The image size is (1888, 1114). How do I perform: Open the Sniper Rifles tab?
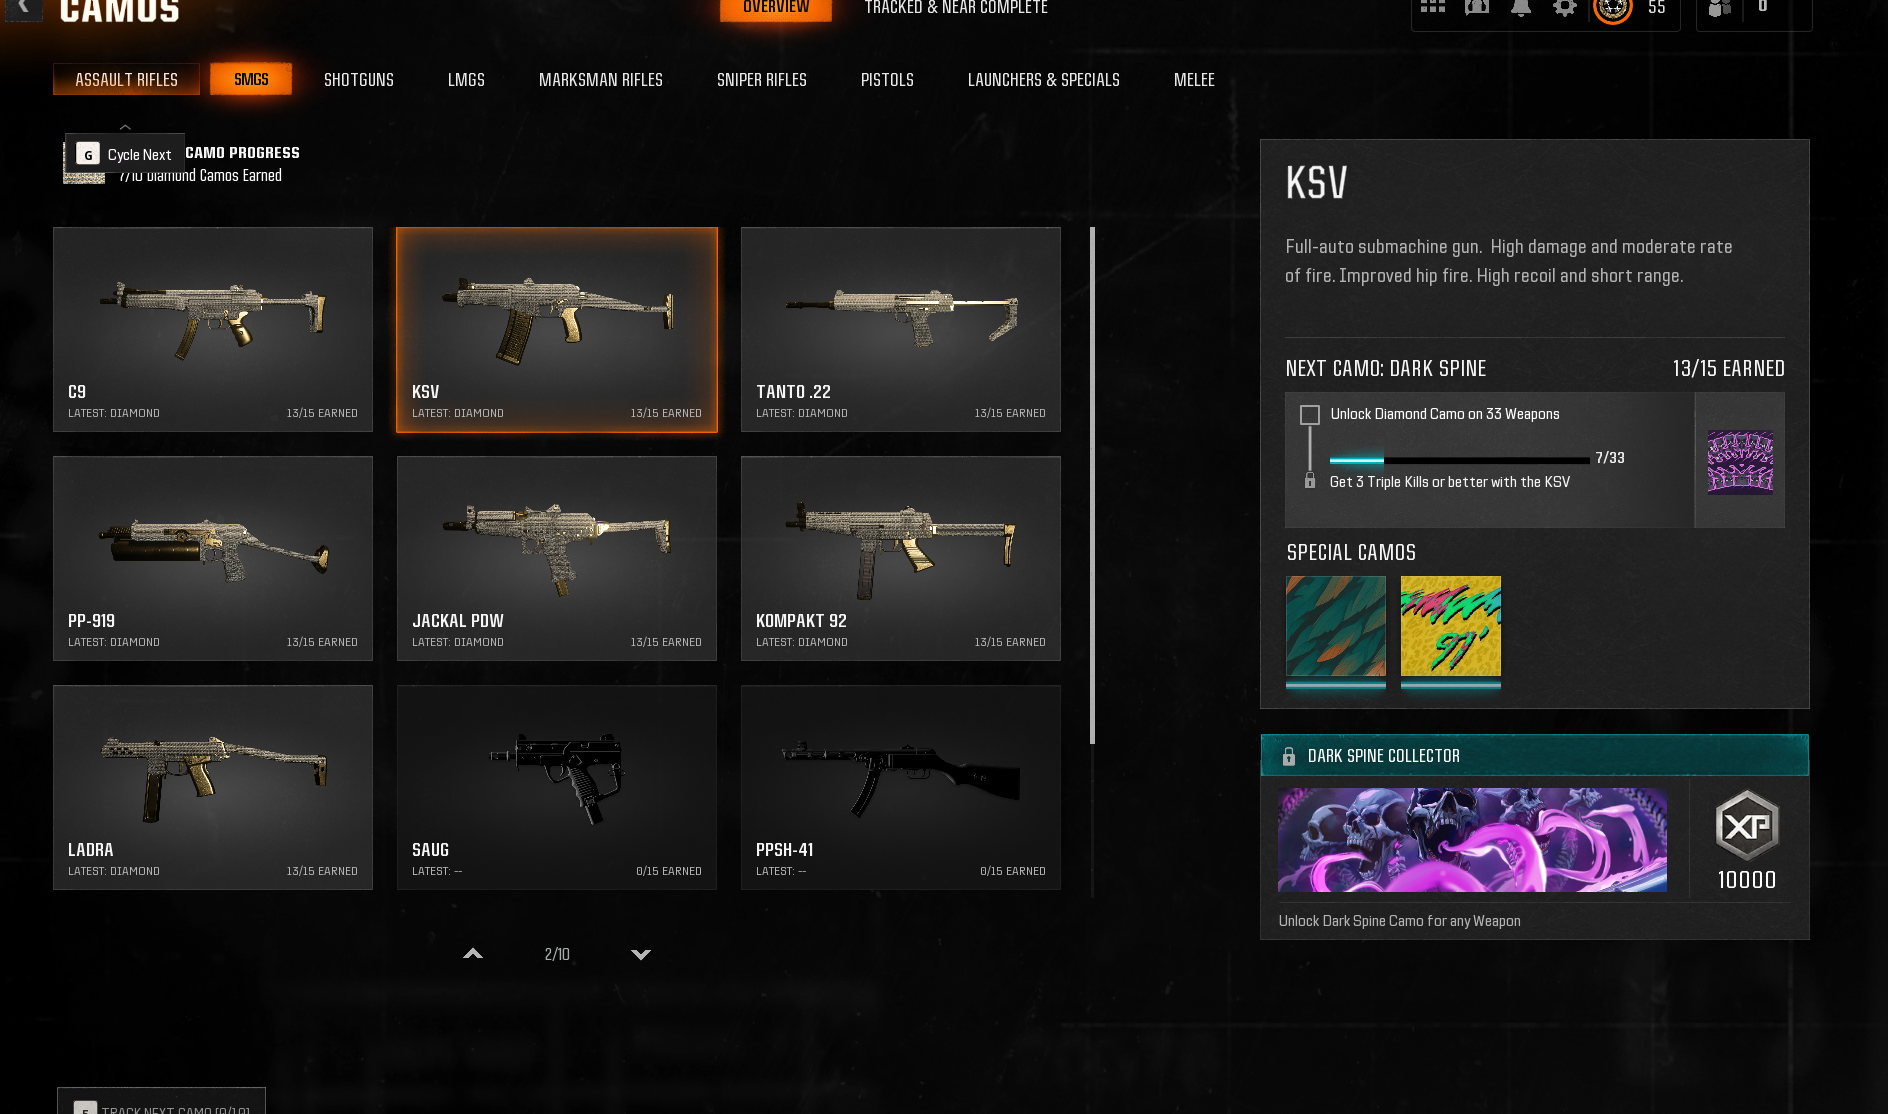point(761,80)
